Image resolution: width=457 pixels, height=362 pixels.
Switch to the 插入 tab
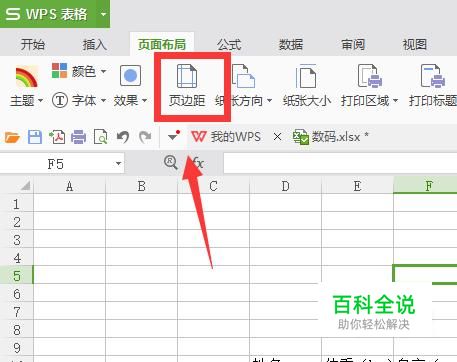(95, 44)
